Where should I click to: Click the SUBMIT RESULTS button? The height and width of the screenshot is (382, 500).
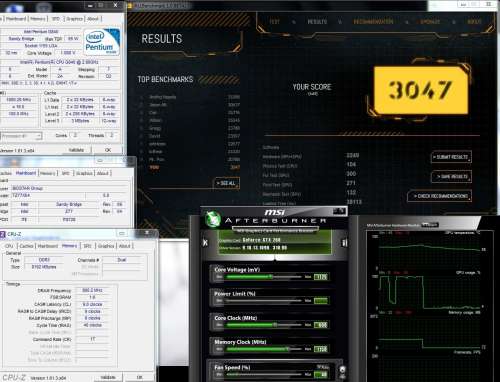point(451,157)
